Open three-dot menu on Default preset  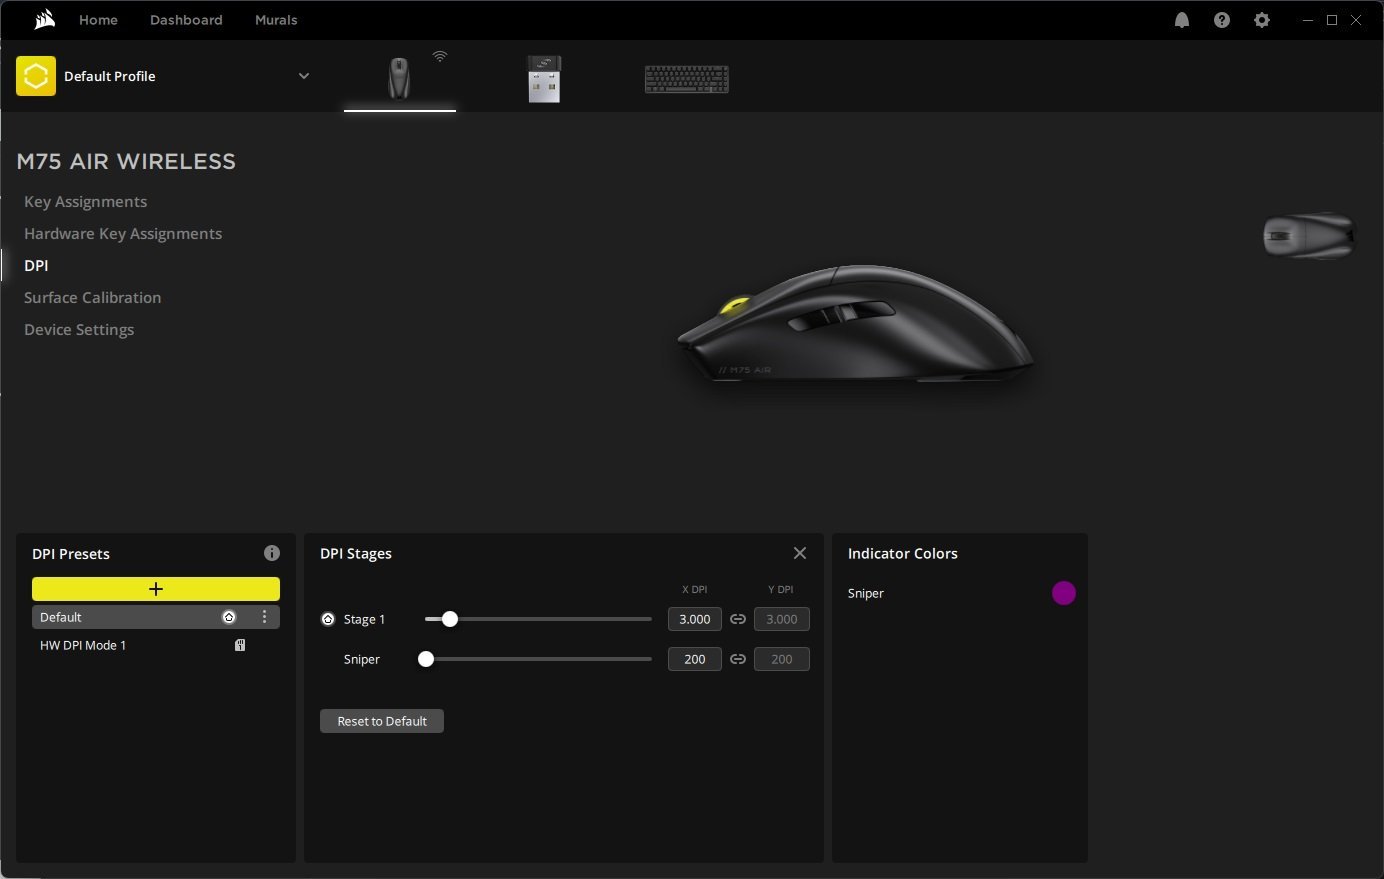click(264, 617)
